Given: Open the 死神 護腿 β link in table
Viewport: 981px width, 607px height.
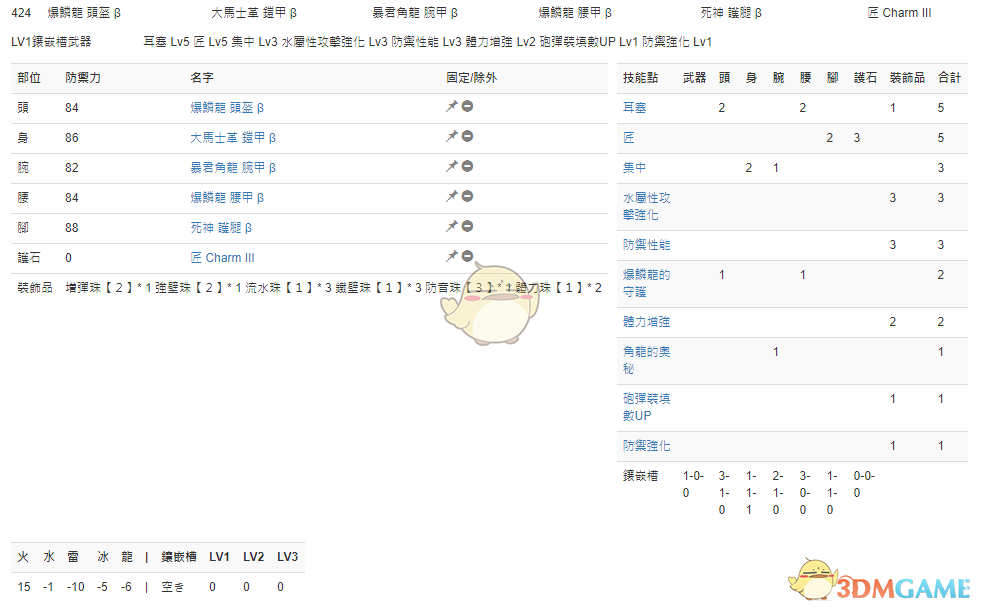Looking at the screenshot, I should point(221,228).
